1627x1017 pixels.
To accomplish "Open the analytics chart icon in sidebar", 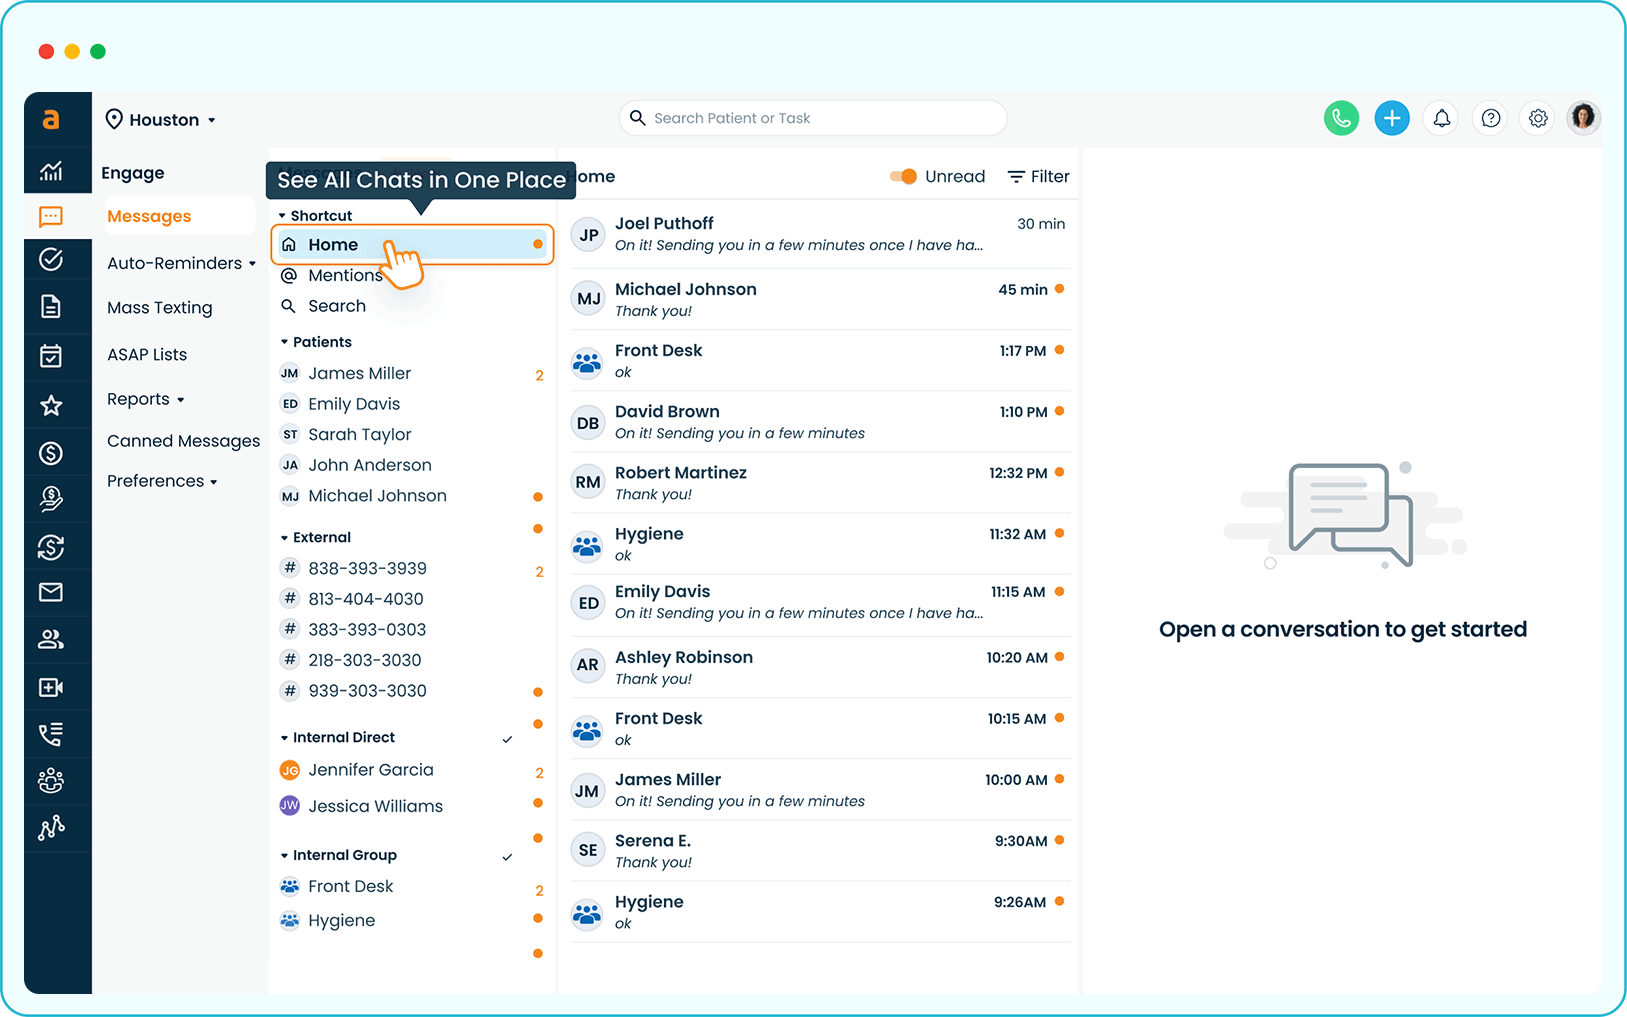I will click(51, 171).
